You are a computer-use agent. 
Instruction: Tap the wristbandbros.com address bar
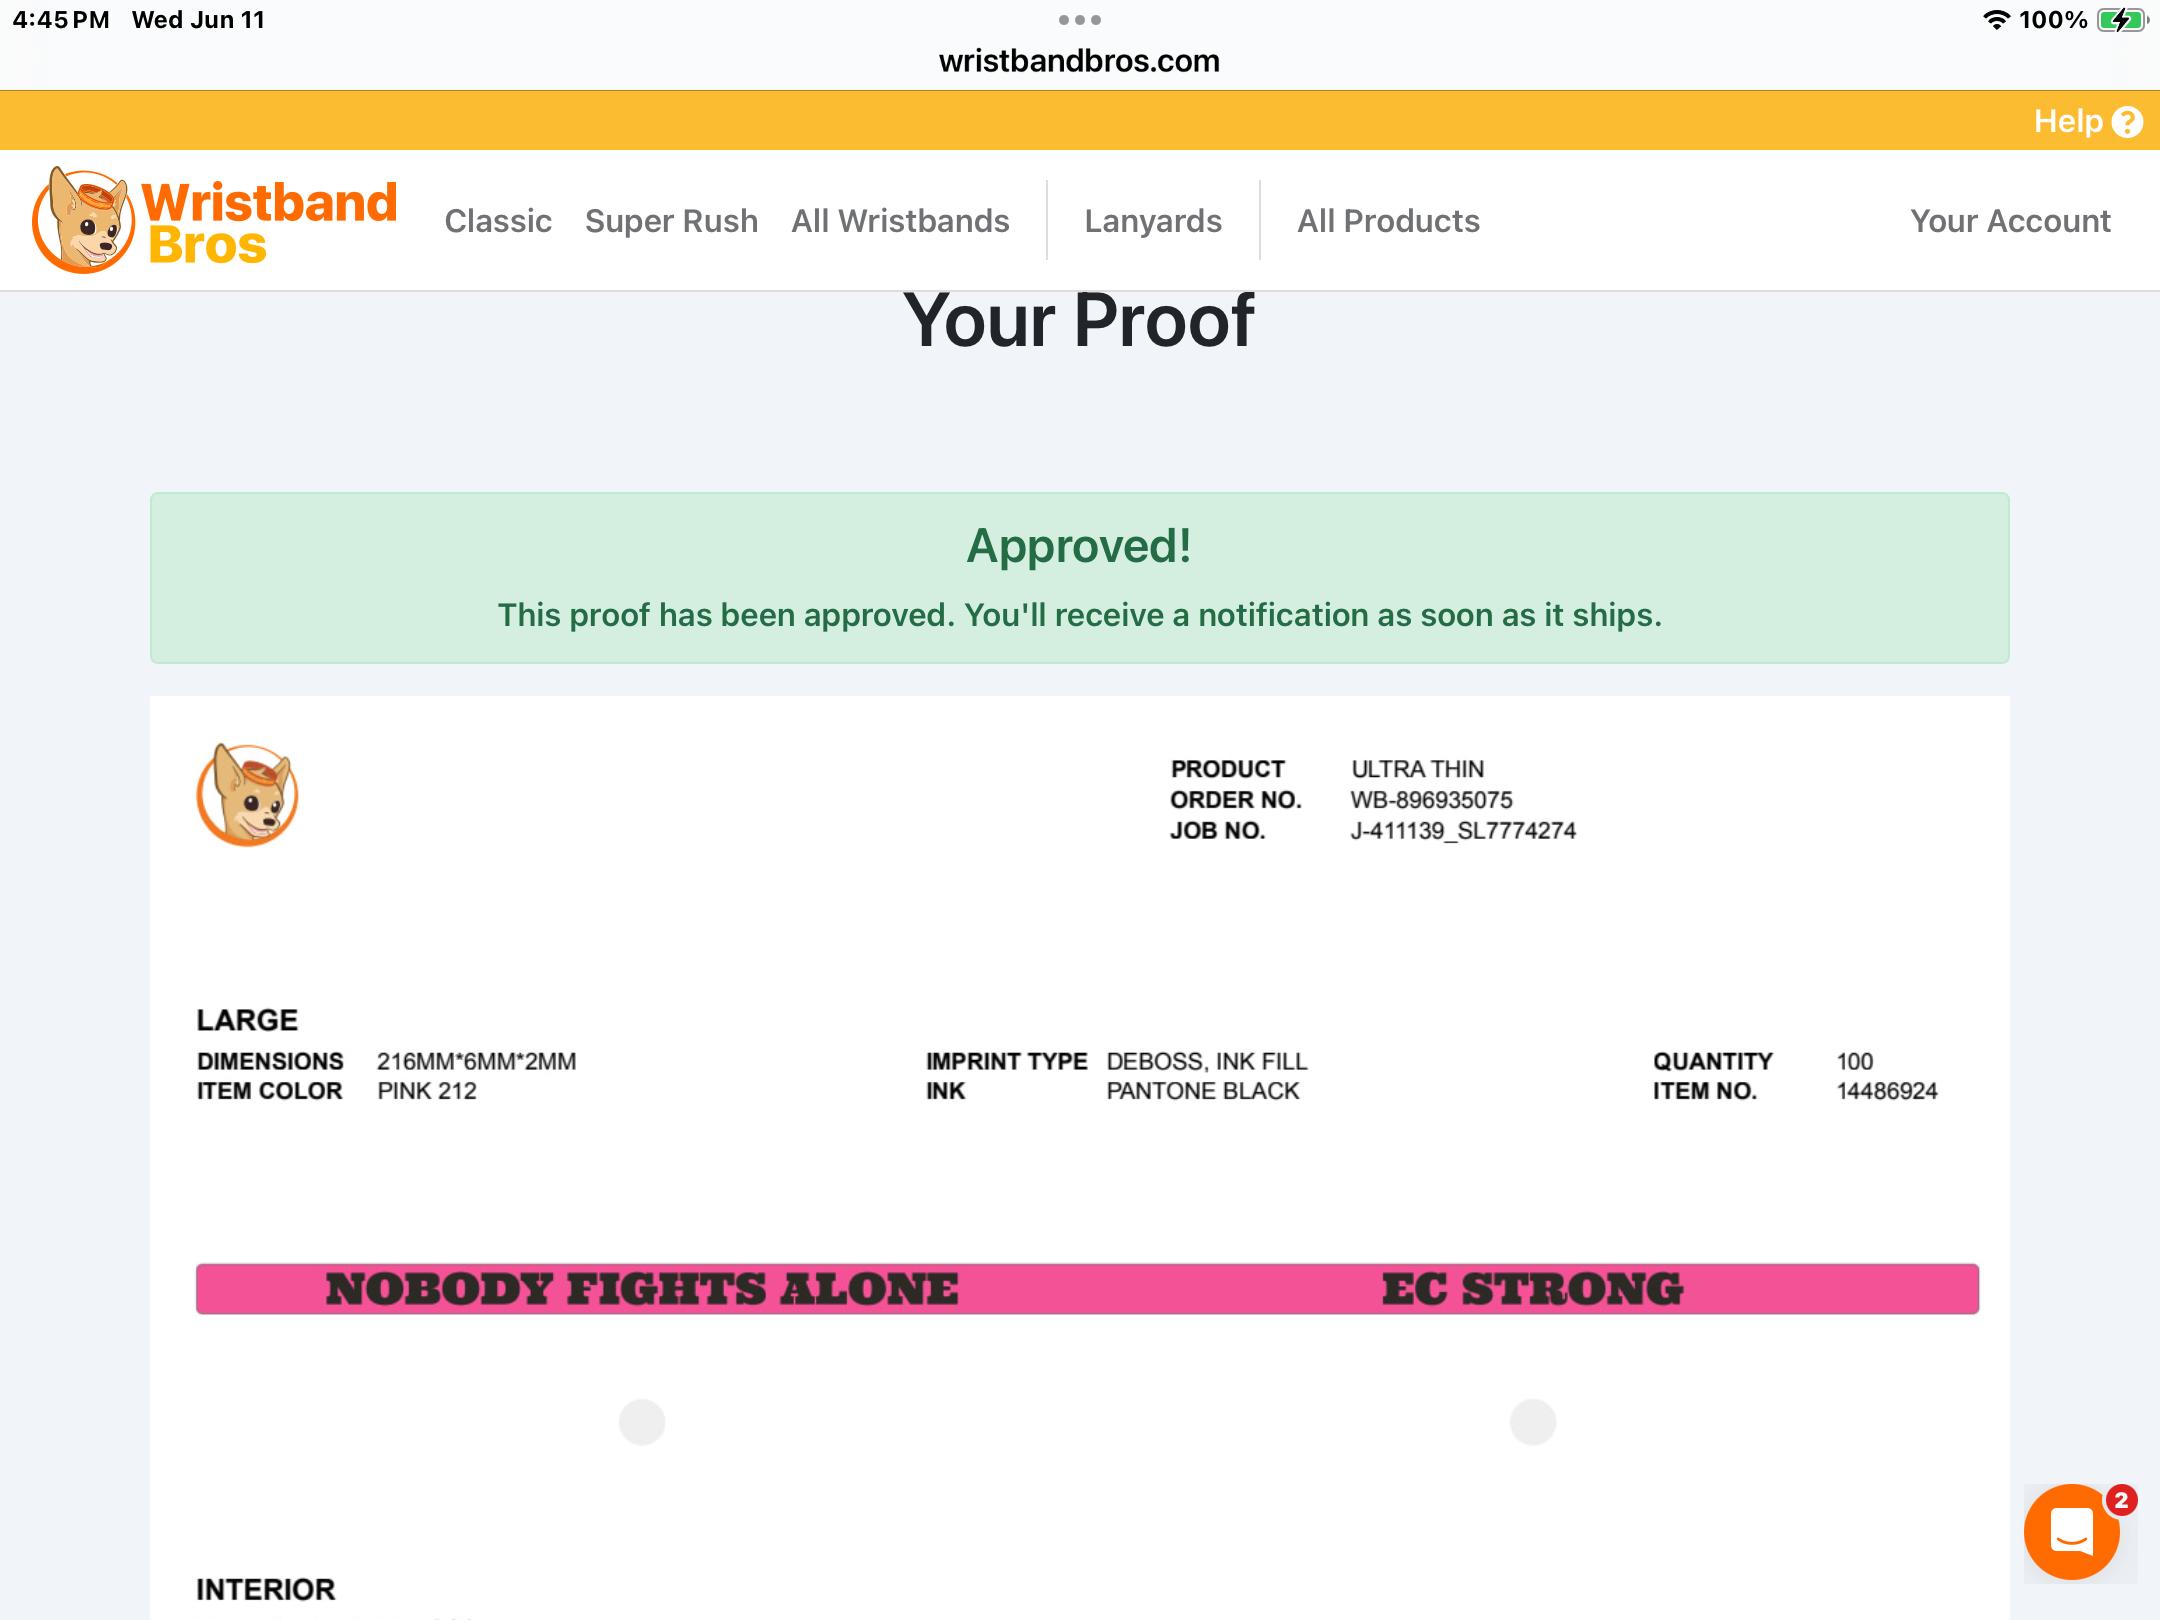(x=1079, y=61)
